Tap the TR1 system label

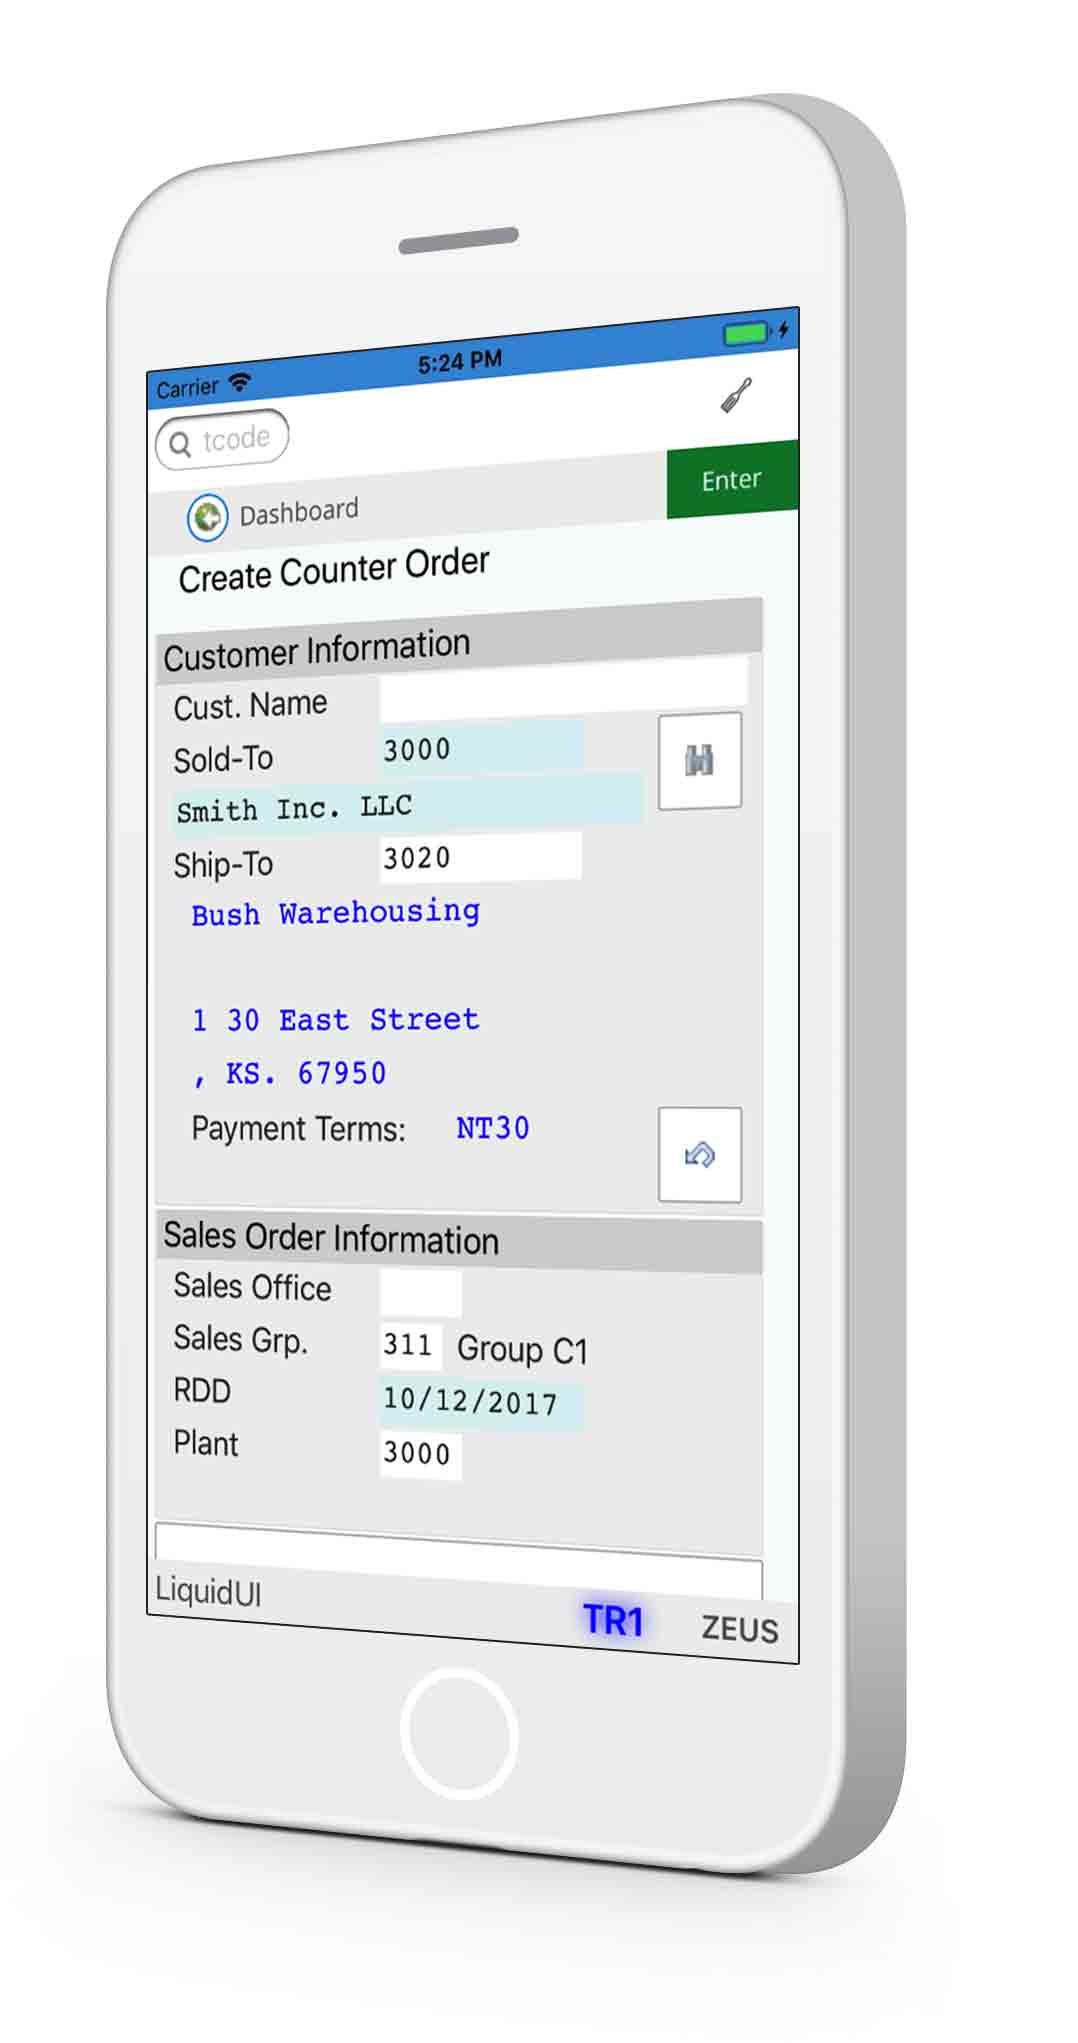tap(613, 1621)
